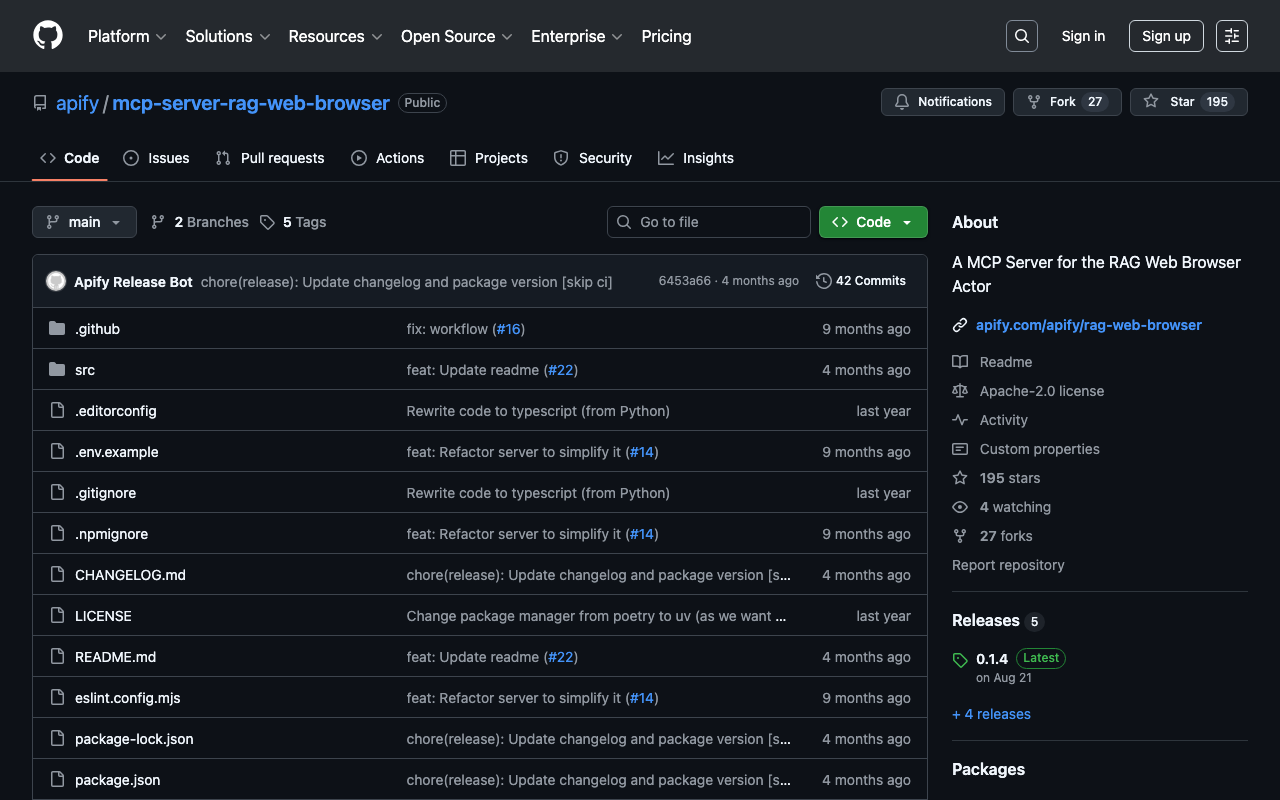Click the Activity pulse icon
This screenshot has height=800, width=1280.
[960, 420]
